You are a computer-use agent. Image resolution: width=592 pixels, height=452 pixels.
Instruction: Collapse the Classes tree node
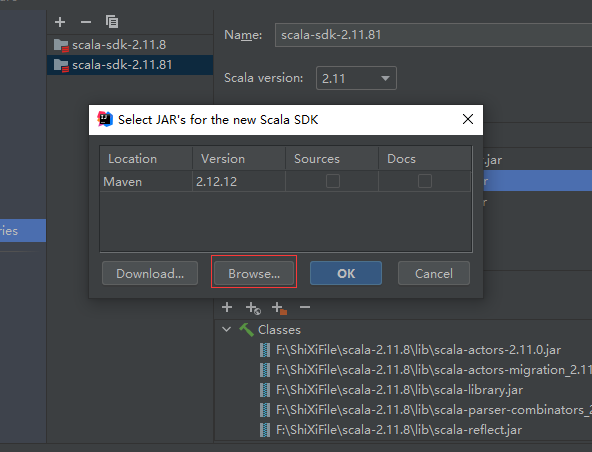(x=227, y=329)
